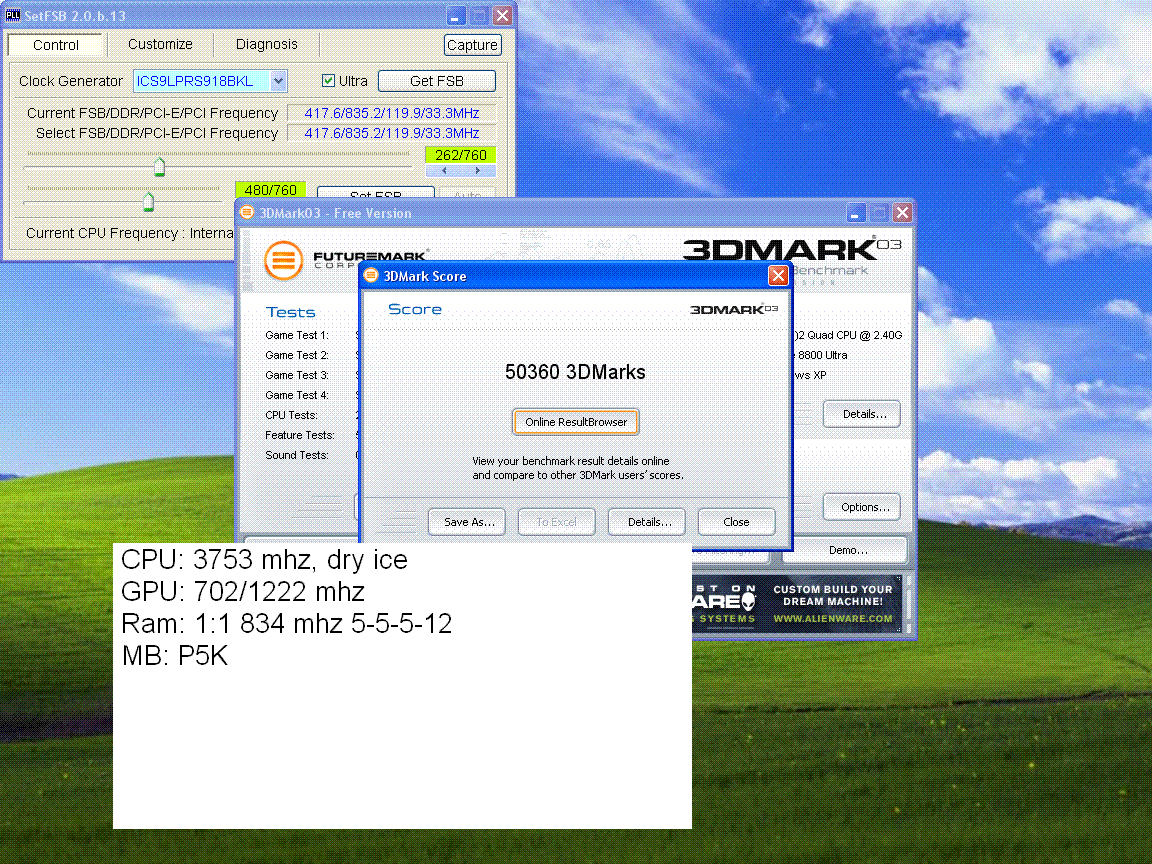Viewport: 1152px width, 864px height.
Task: Click the upper FSB slider handle
Action: pos(159,167)
